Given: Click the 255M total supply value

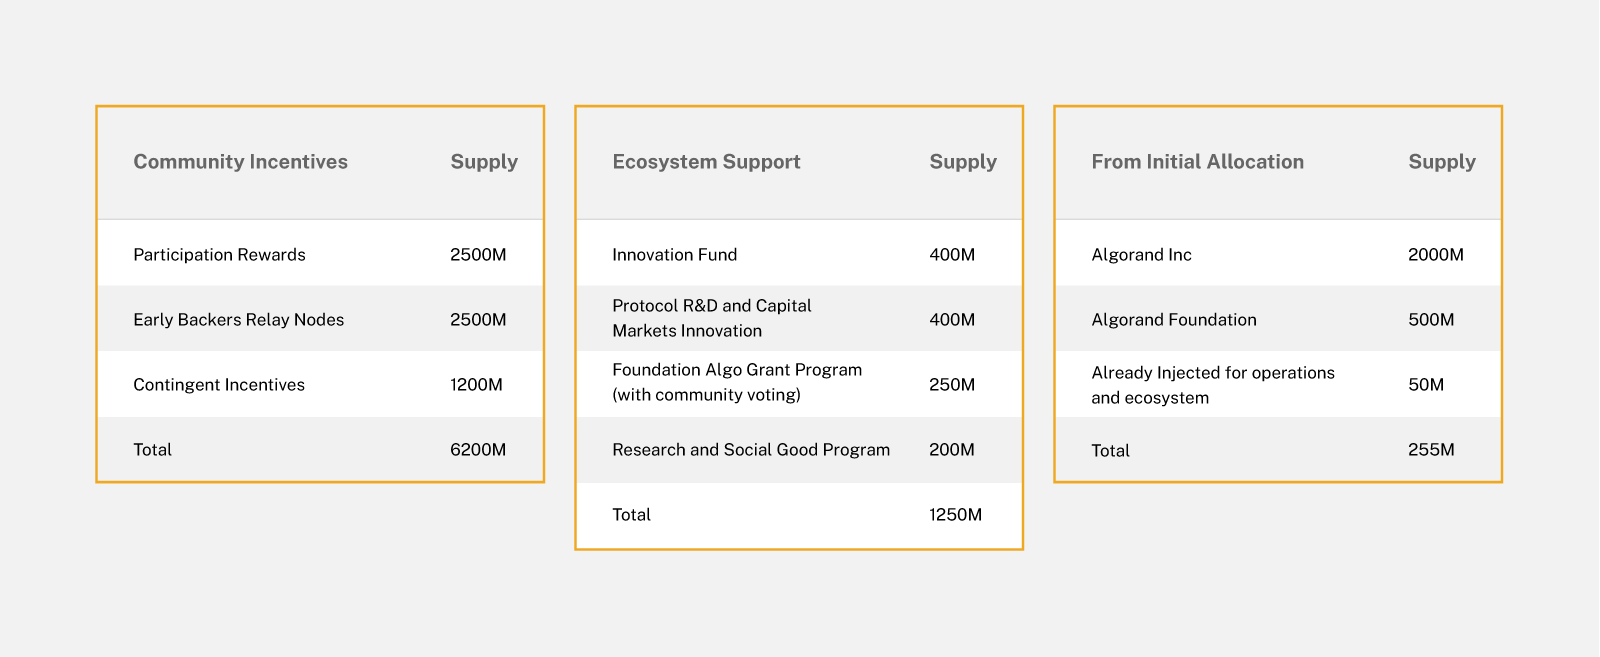Looking at the screenshot, I should click(x=1431, y=450).
